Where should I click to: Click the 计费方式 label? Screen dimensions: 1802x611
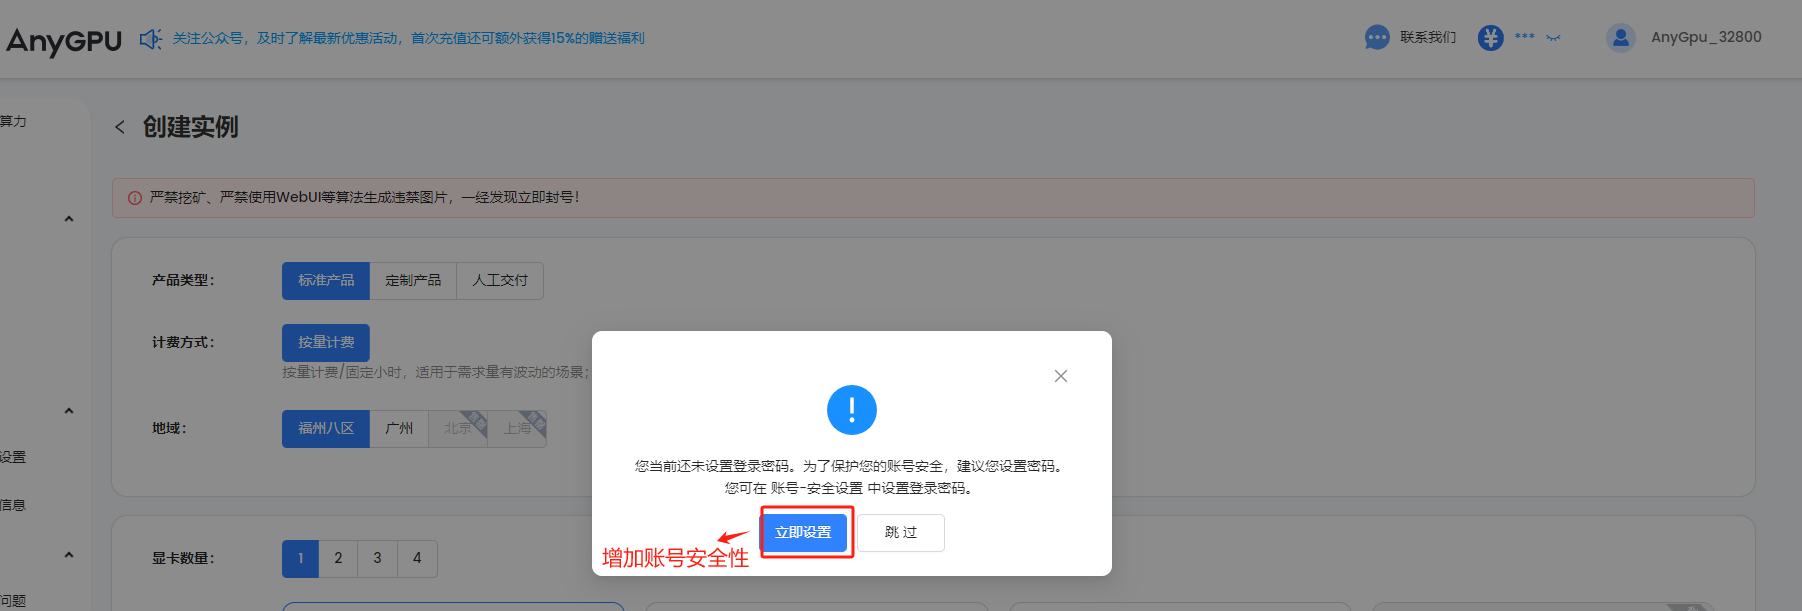coord(183,343)
